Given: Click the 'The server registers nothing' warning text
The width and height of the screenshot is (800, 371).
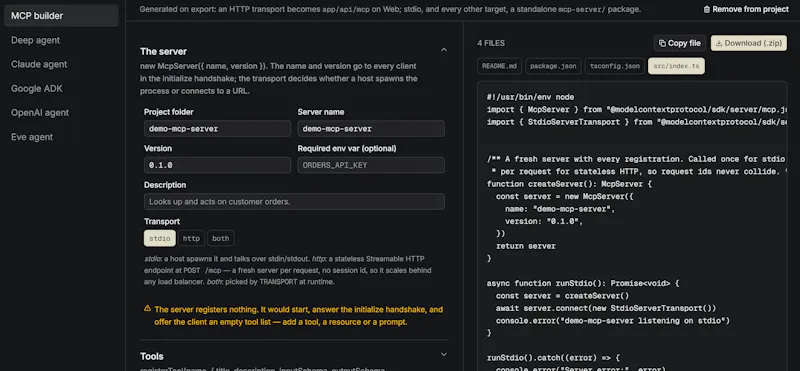Looking at the screenshot, I should coord(298,316).
